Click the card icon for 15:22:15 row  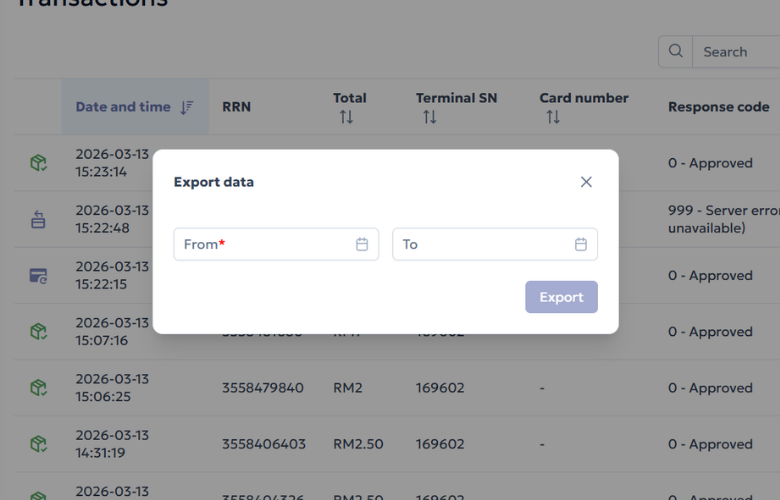click(x=38, y=276)
